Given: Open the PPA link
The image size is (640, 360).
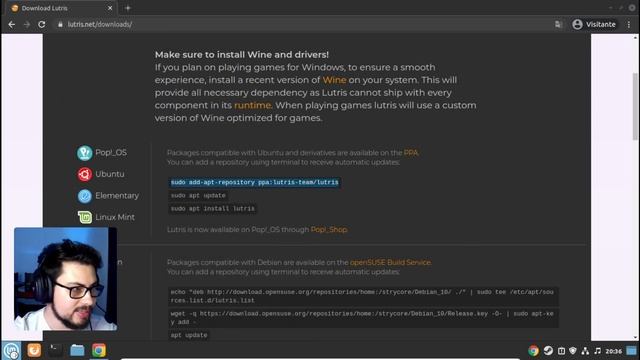Looking at the screenshot, I should point(411,153).
